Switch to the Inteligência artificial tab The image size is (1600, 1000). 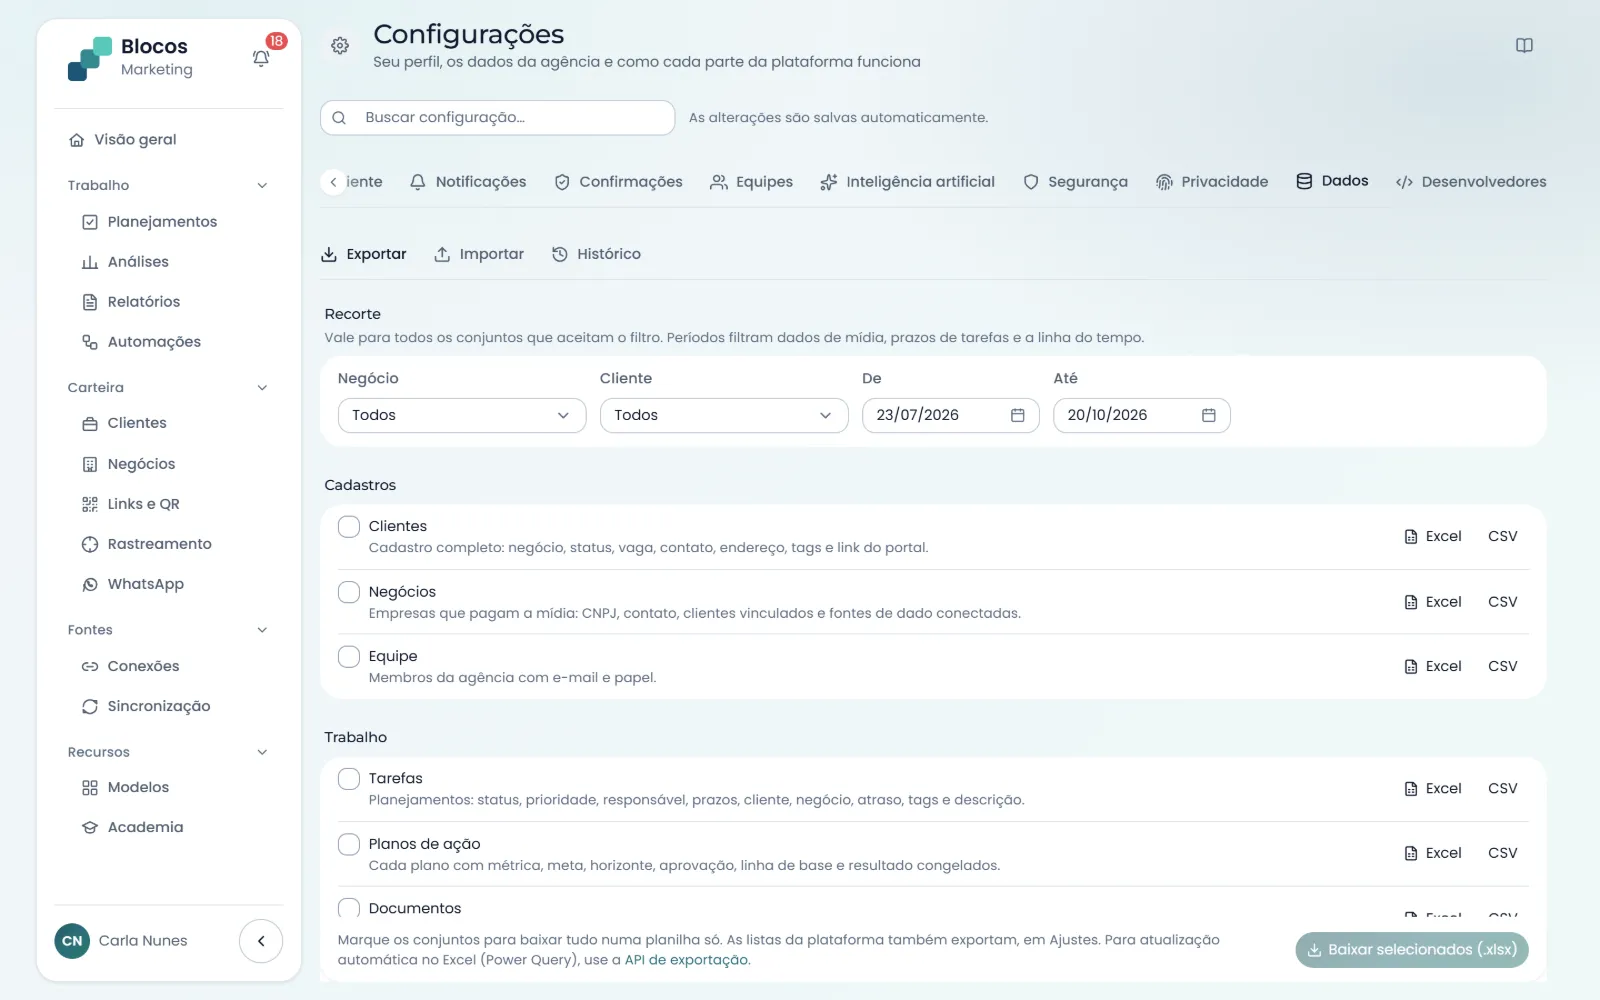[x=907, y=182]
